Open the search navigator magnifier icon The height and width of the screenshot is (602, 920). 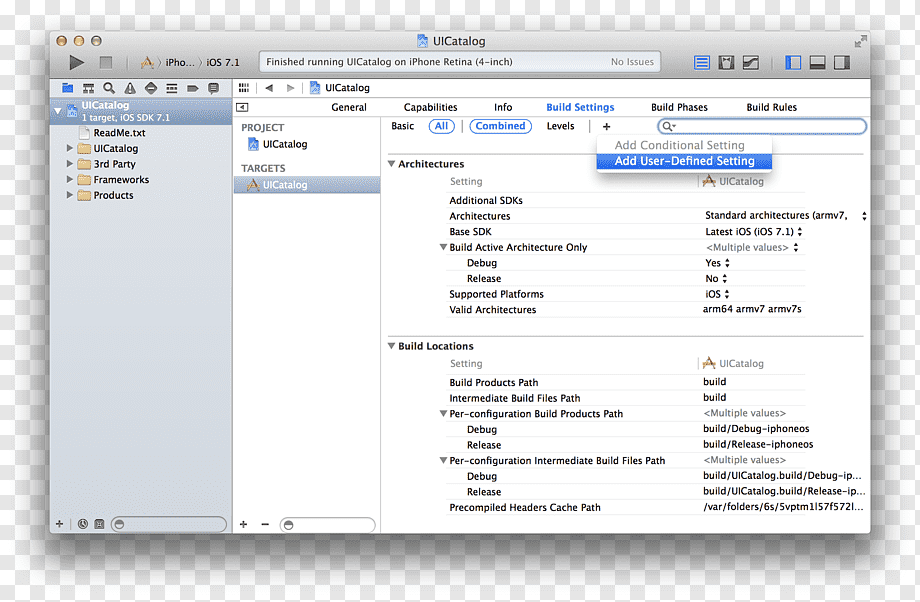click(109, 88)
